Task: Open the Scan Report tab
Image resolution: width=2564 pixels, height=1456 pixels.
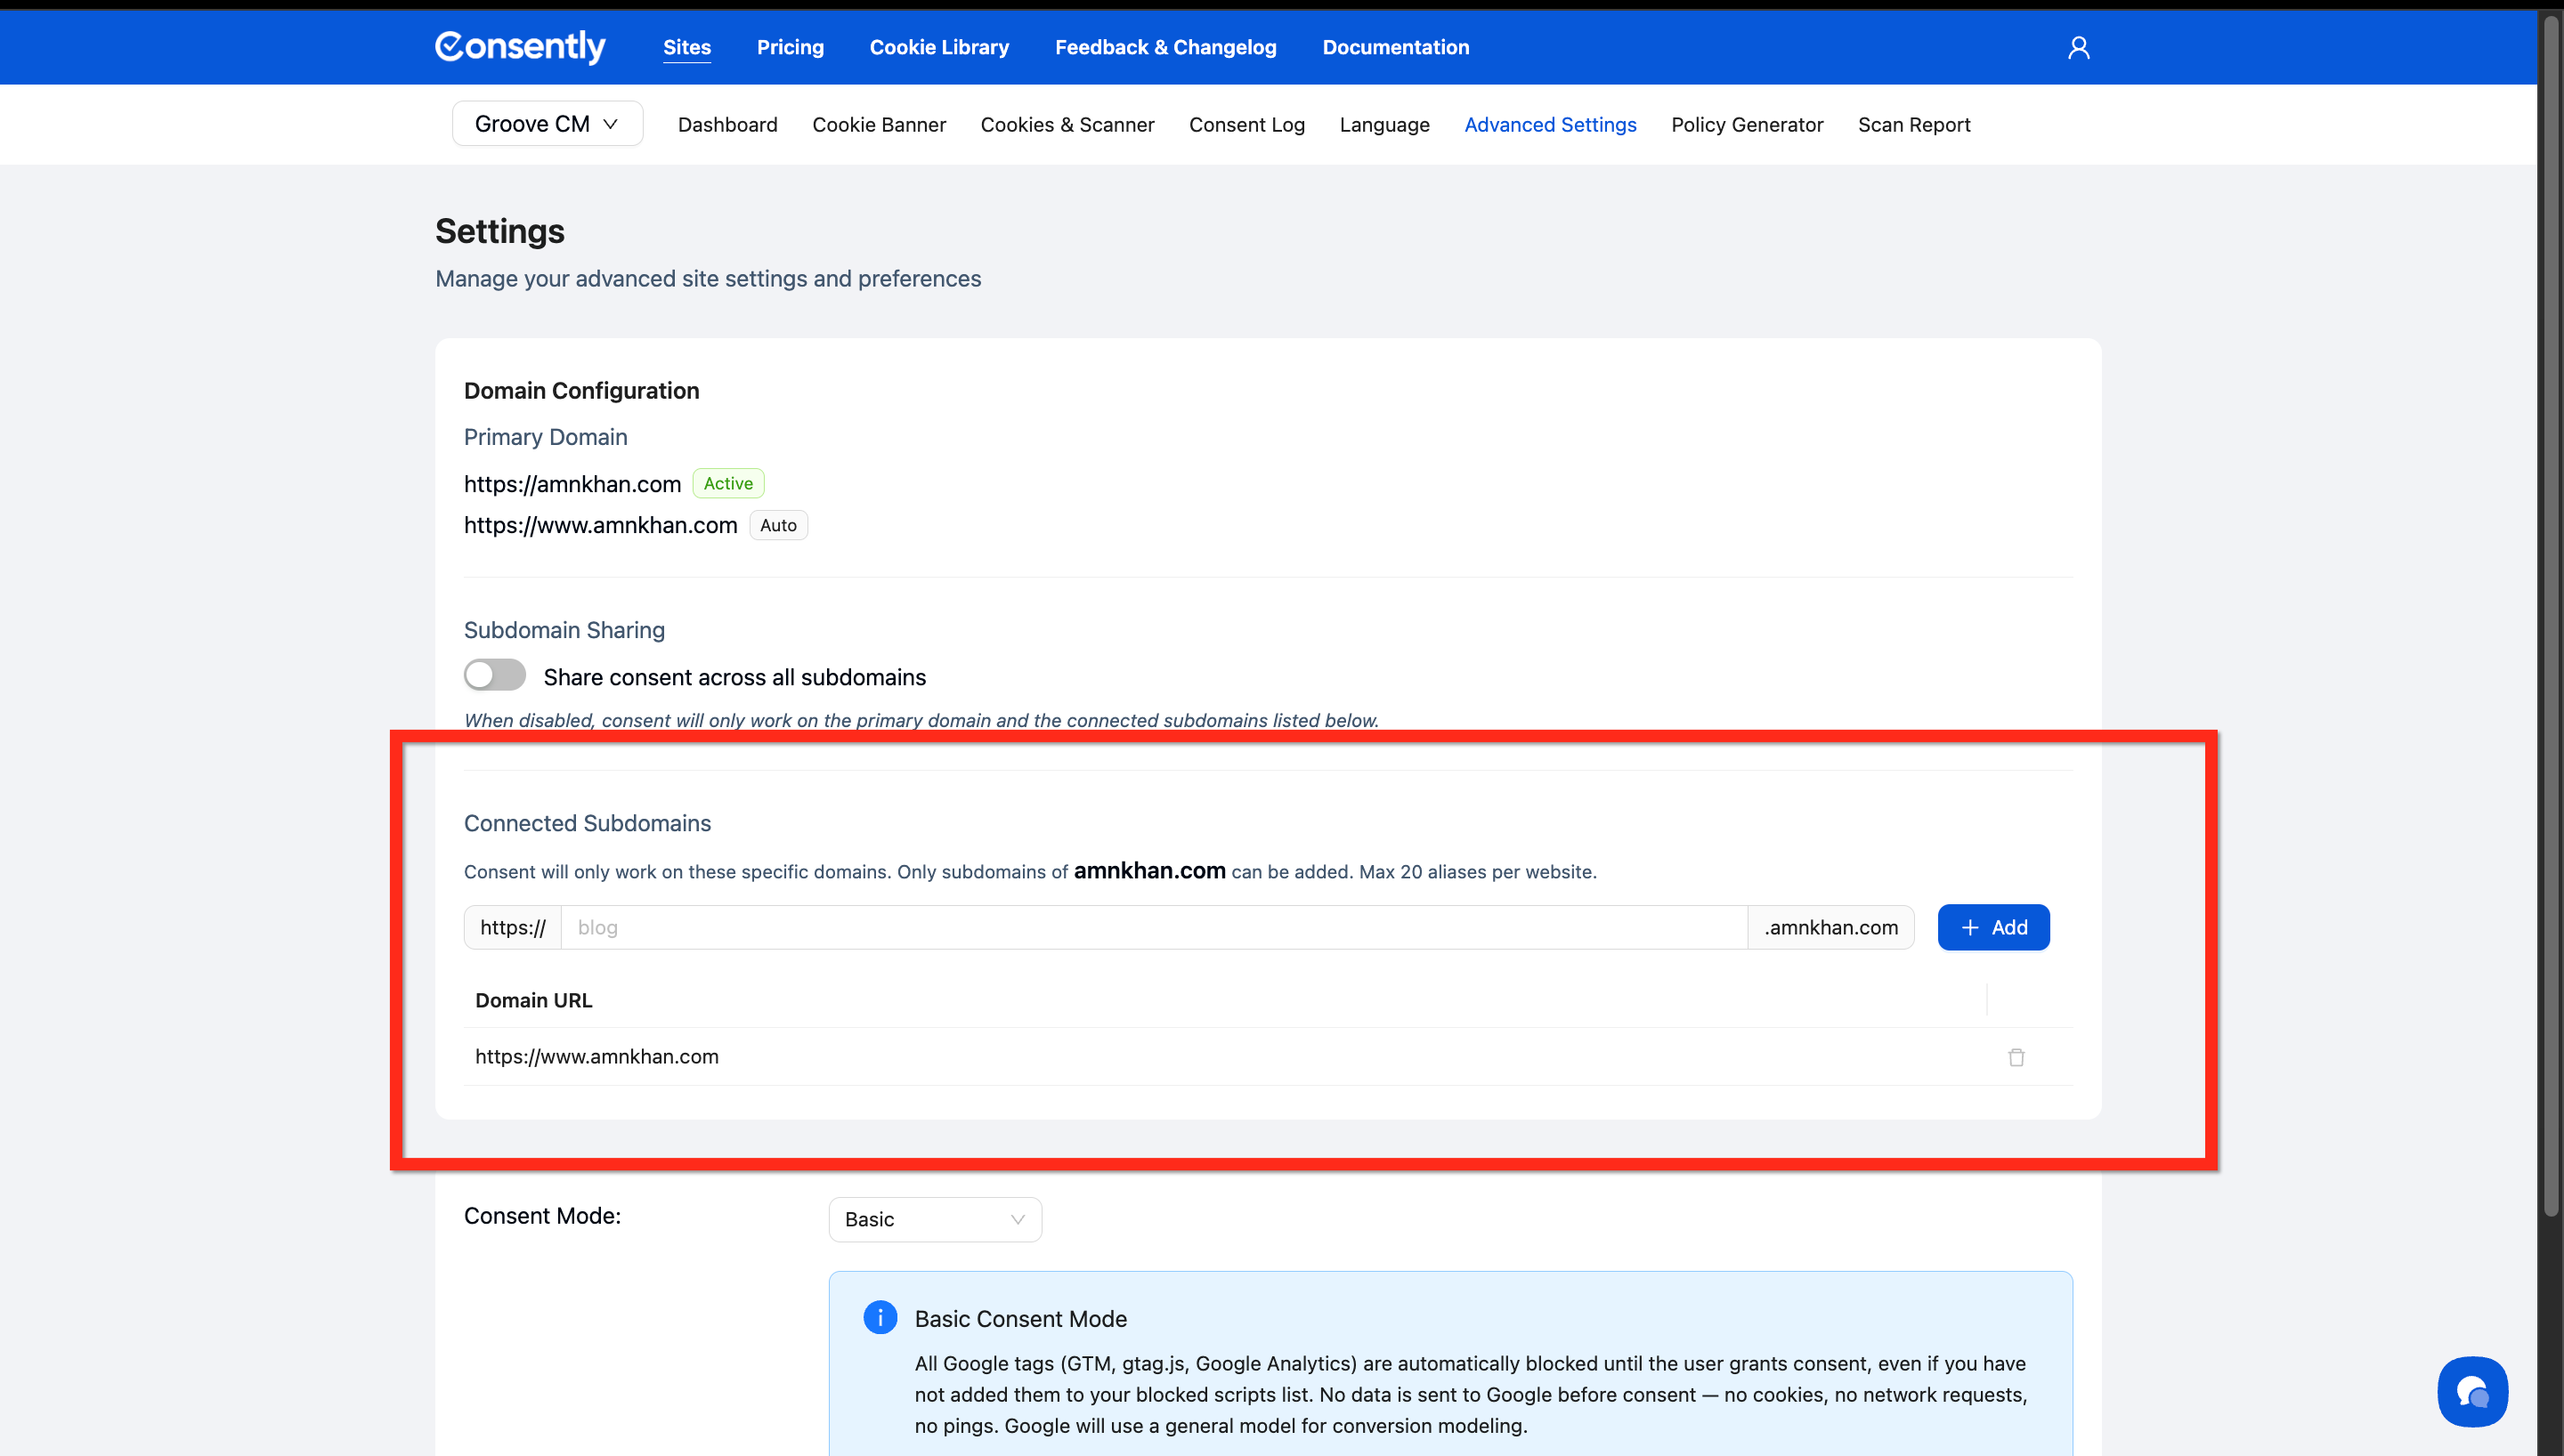Action: 1913,125
